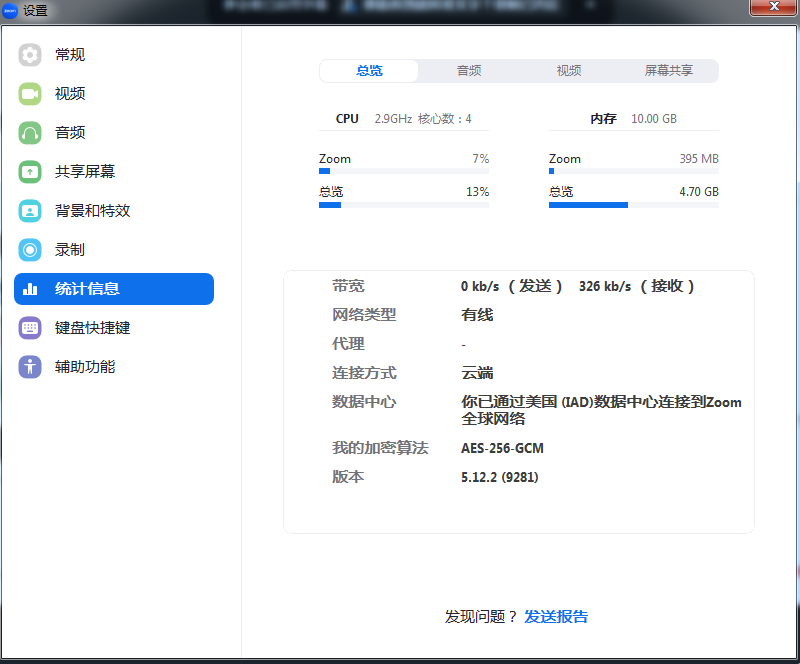Open the 键盘快捷键 keyboard icon
The height and width of the screenshot is (664, 800).
click(x=30, y=328)
